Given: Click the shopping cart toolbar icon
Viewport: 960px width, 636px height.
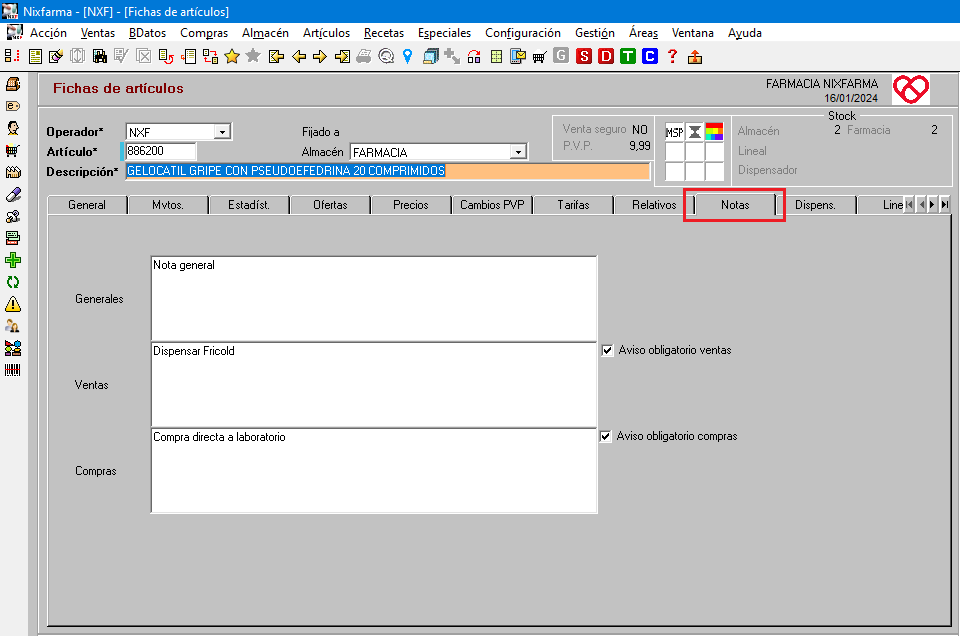Looking at the screenshot, I should point(539,58).
